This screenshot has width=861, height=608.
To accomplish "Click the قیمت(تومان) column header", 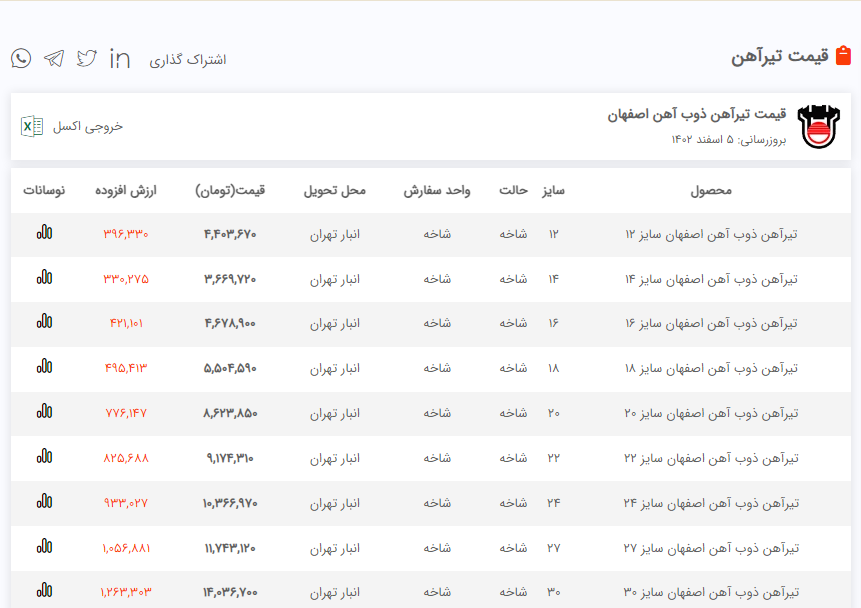I will (x=230, y=190).
